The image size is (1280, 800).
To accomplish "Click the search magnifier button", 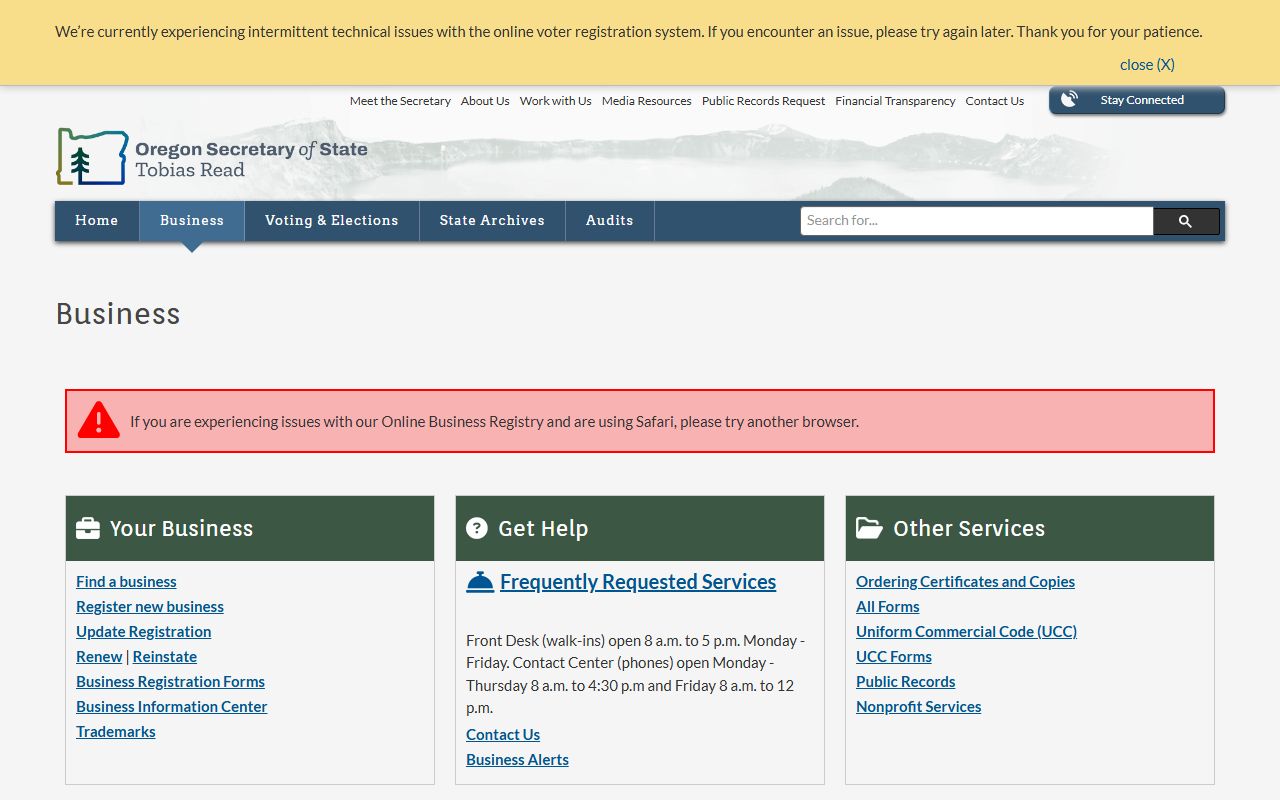I will pos(1186,221).
